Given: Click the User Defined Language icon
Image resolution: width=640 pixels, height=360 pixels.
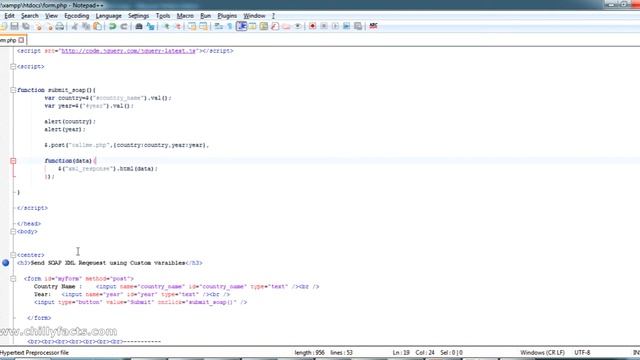Looking at the screenshot, I should point(252,27).
